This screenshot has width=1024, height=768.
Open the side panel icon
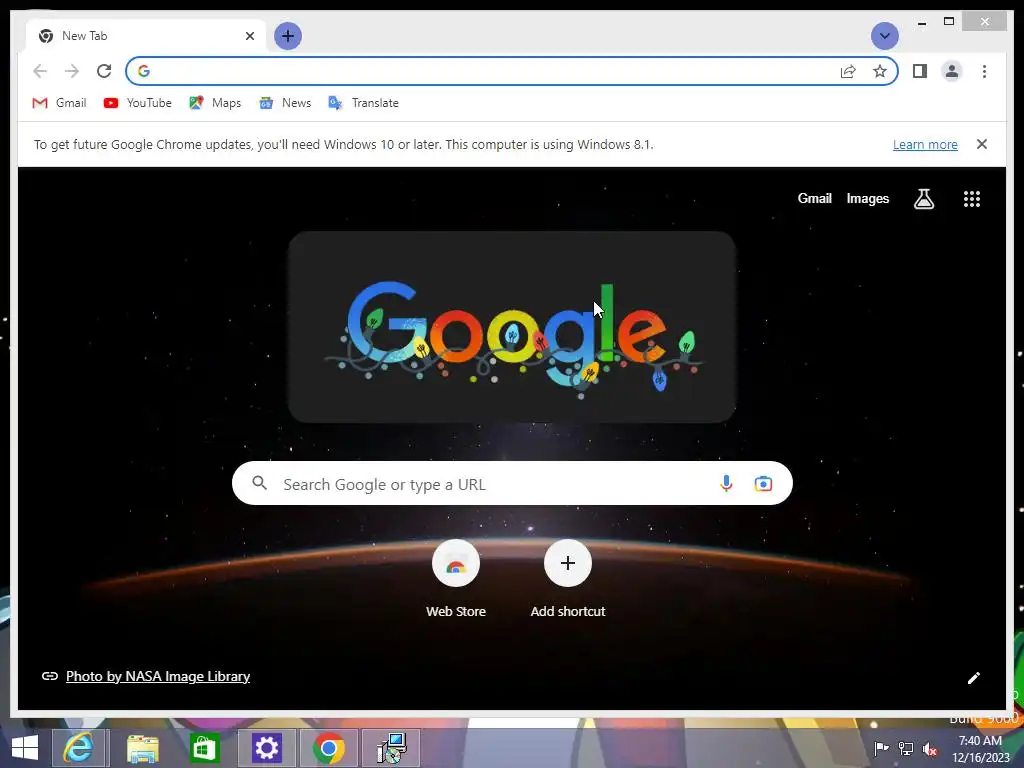(920, 71)
